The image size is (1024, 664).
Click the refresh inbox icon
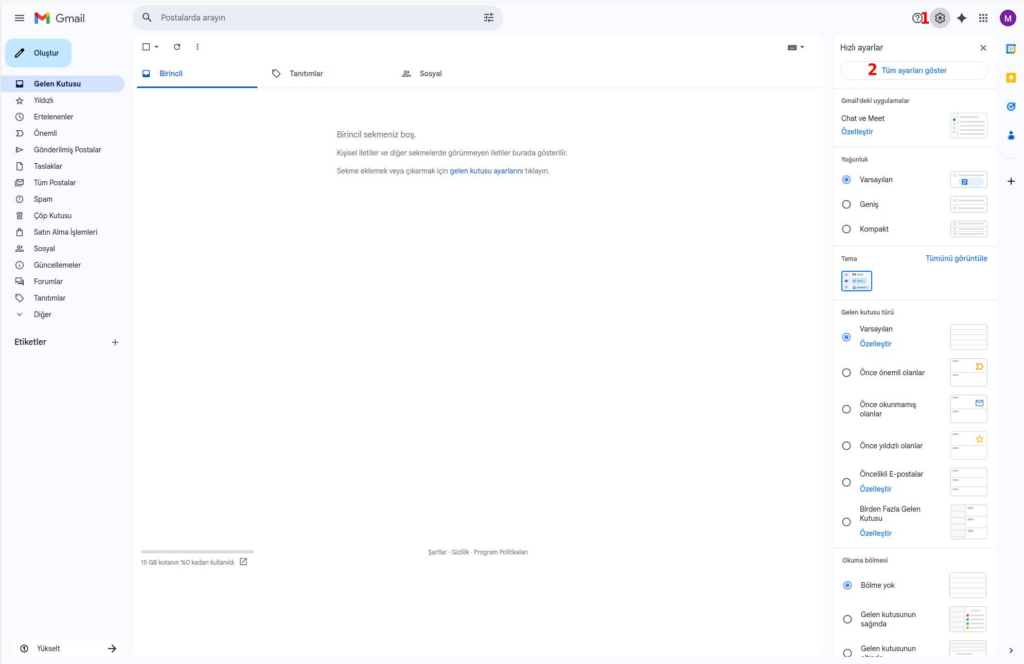pos(177,47)
